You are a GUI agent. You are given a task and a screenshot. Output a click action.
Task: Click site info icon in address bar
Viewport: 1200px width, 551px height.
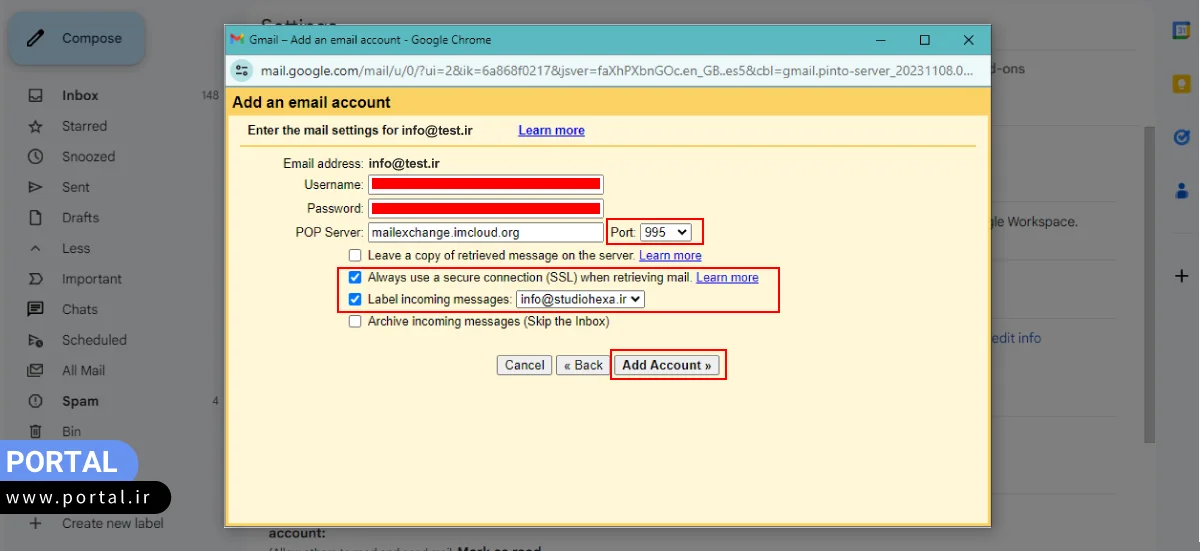pyautogui.click(x=242, y=70)
